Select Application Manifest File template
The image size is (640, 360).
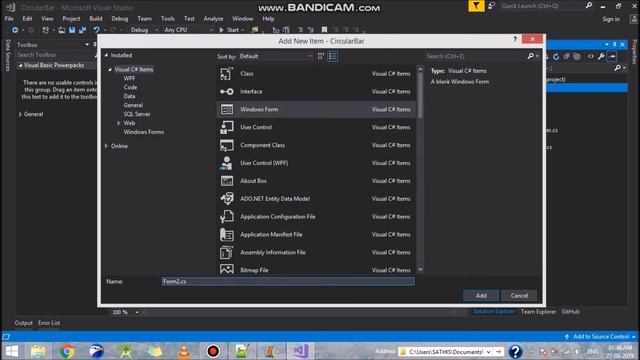(316, 235)
